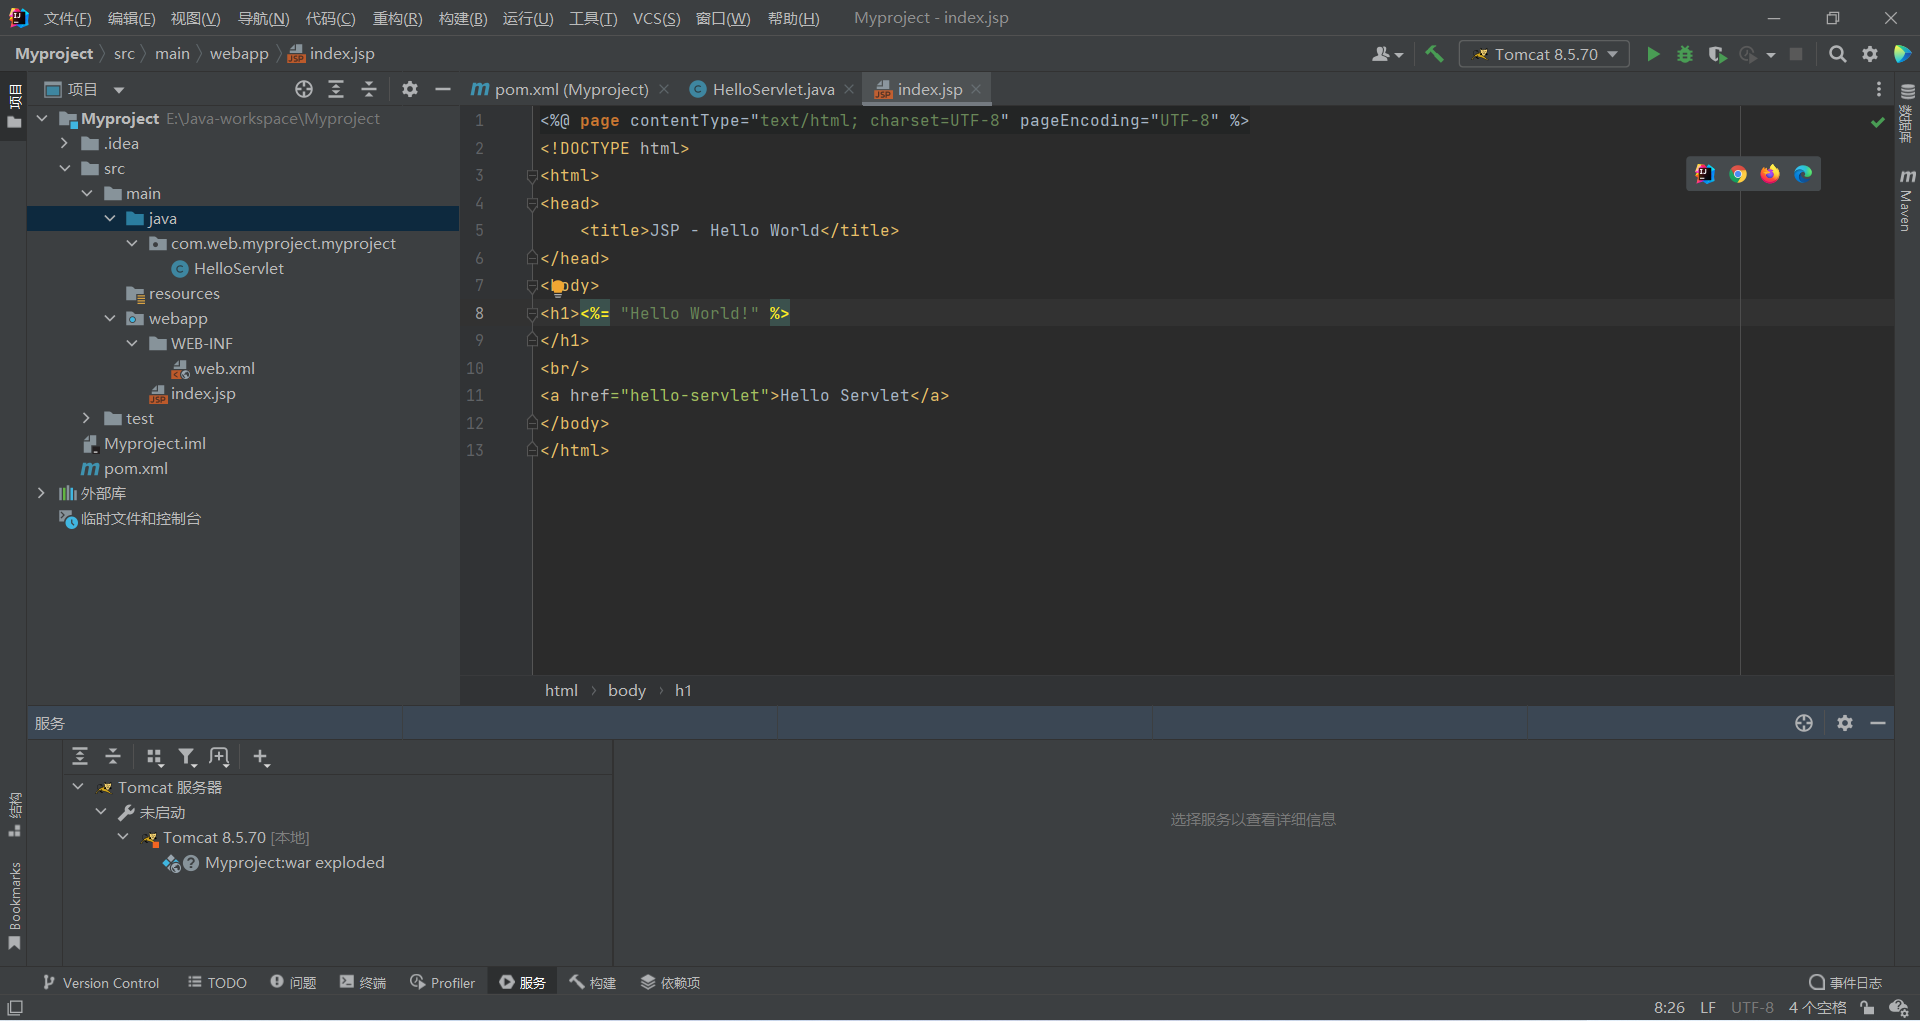Open the 事件日志 event log
The width and height of the screenshot is (1920, 1021).
pos(1846,983)
